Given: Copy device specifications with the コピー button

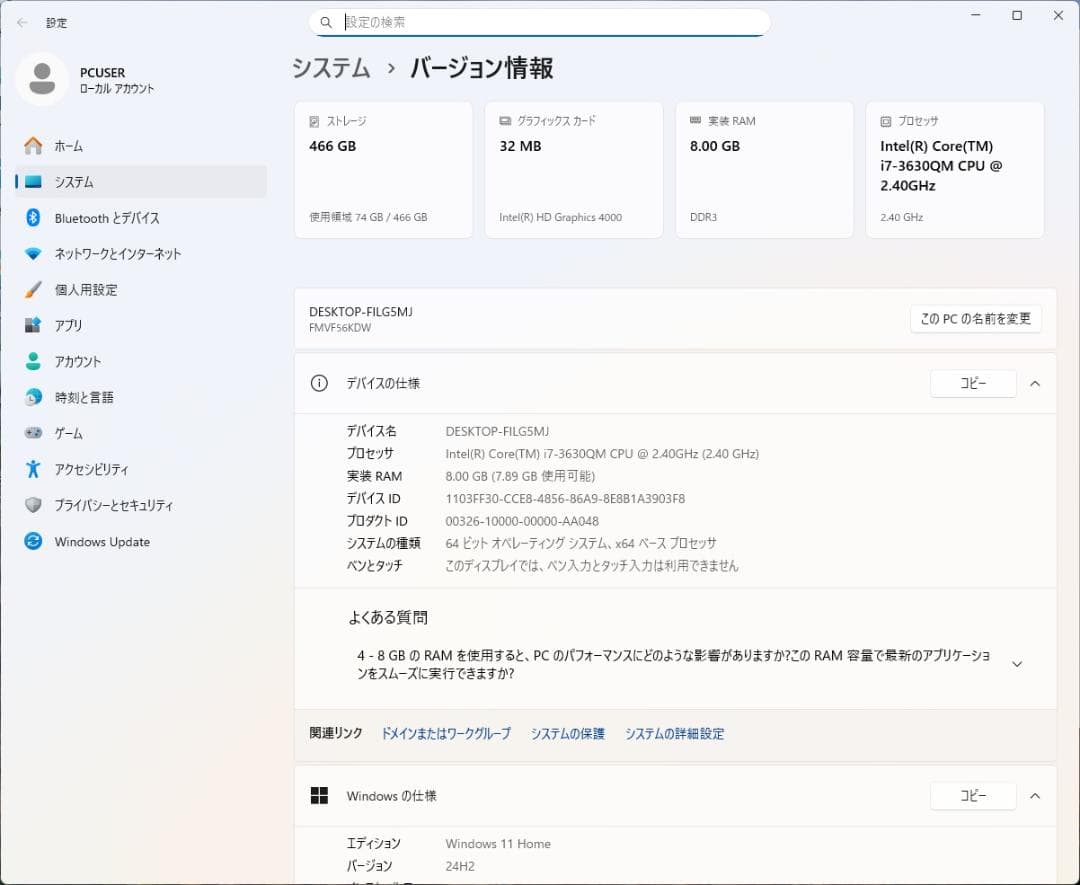Looking at the screenshot, I should point(973,383).
